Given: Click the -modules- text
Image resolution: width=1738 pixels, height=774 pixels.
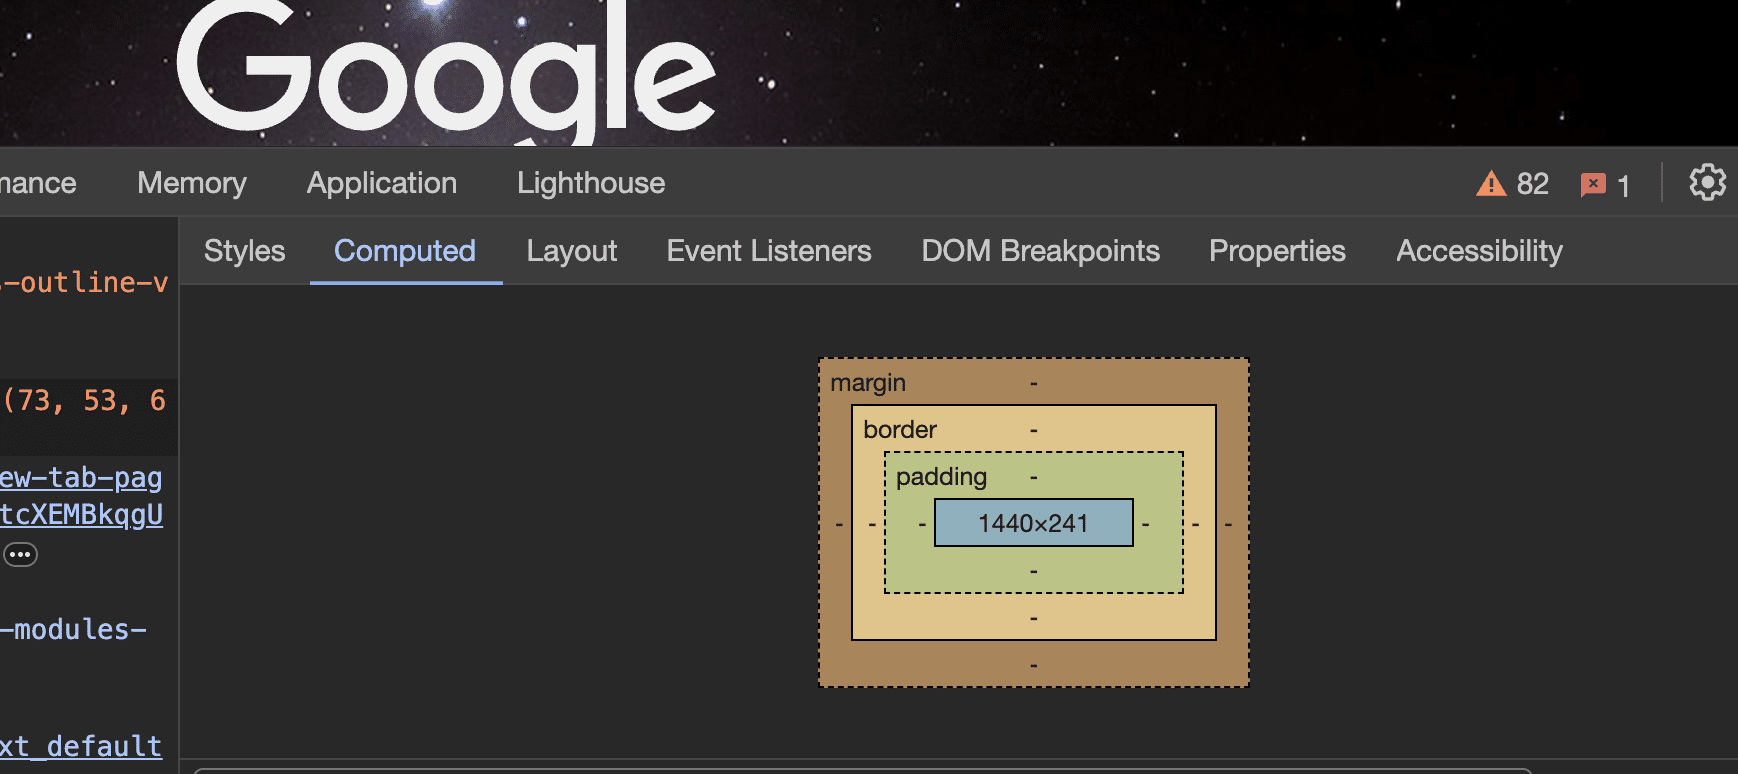Looking at the screenshot, I should (74, 630).
